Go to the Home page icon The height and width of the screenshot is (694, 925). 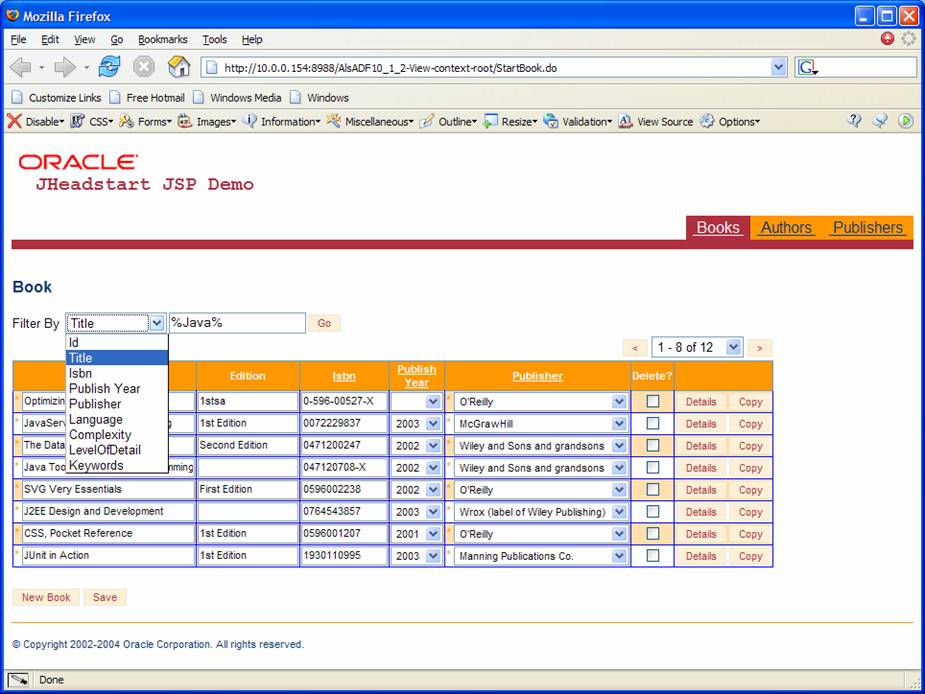pos(179,67)
